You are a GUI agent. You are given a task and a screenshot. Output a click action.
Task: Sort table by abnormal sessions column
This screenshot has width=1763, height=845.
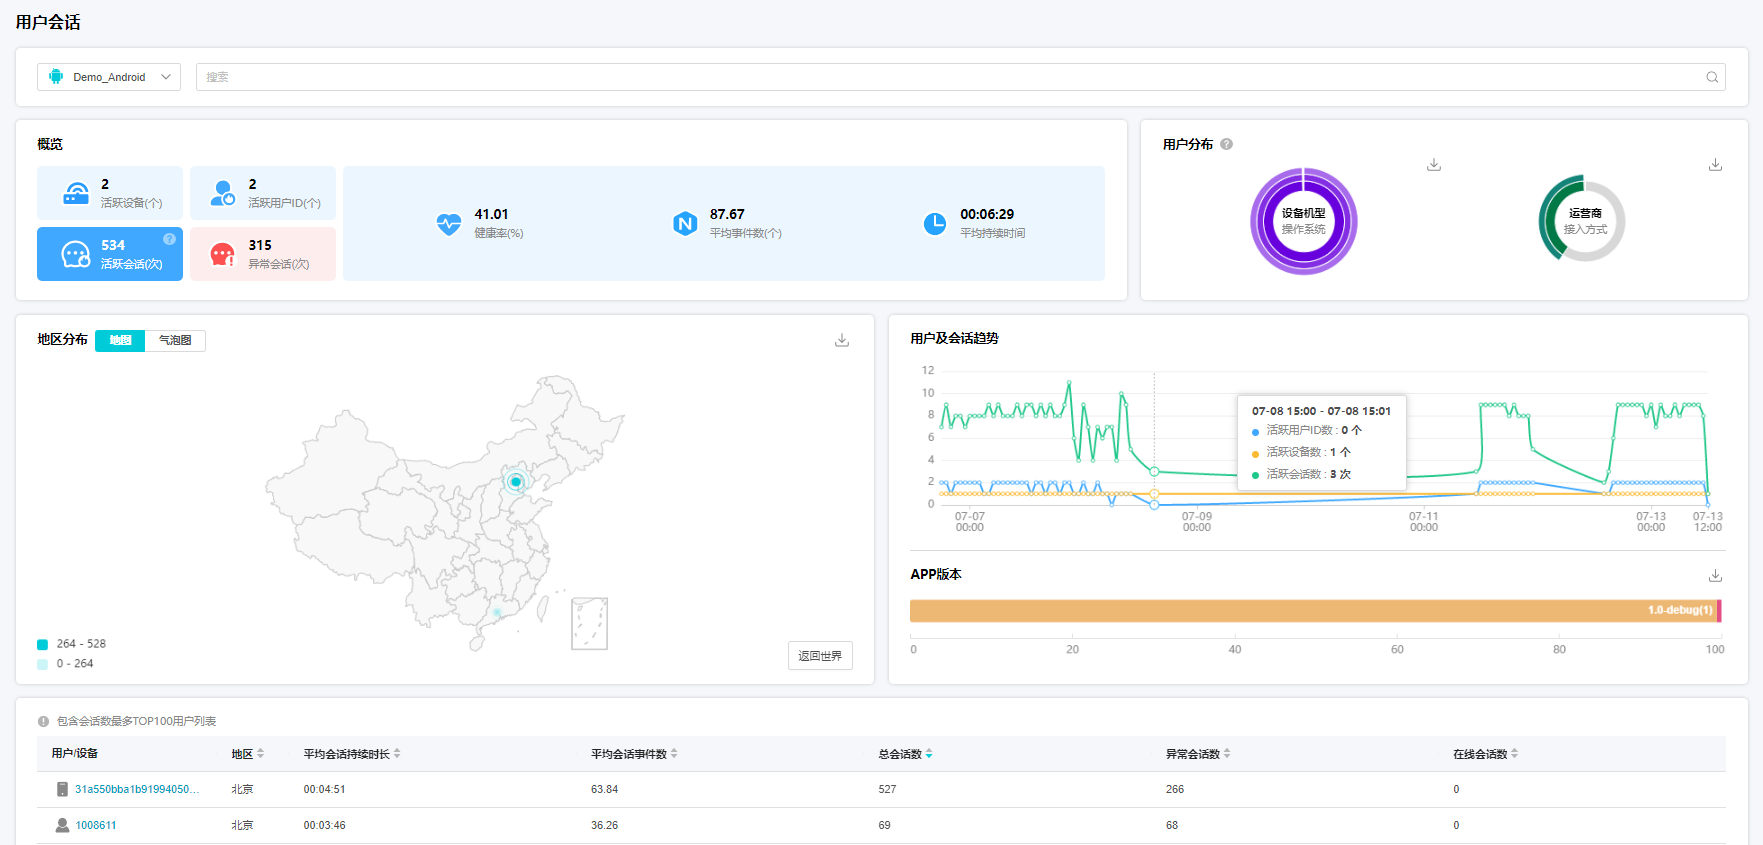[1226, 754]
